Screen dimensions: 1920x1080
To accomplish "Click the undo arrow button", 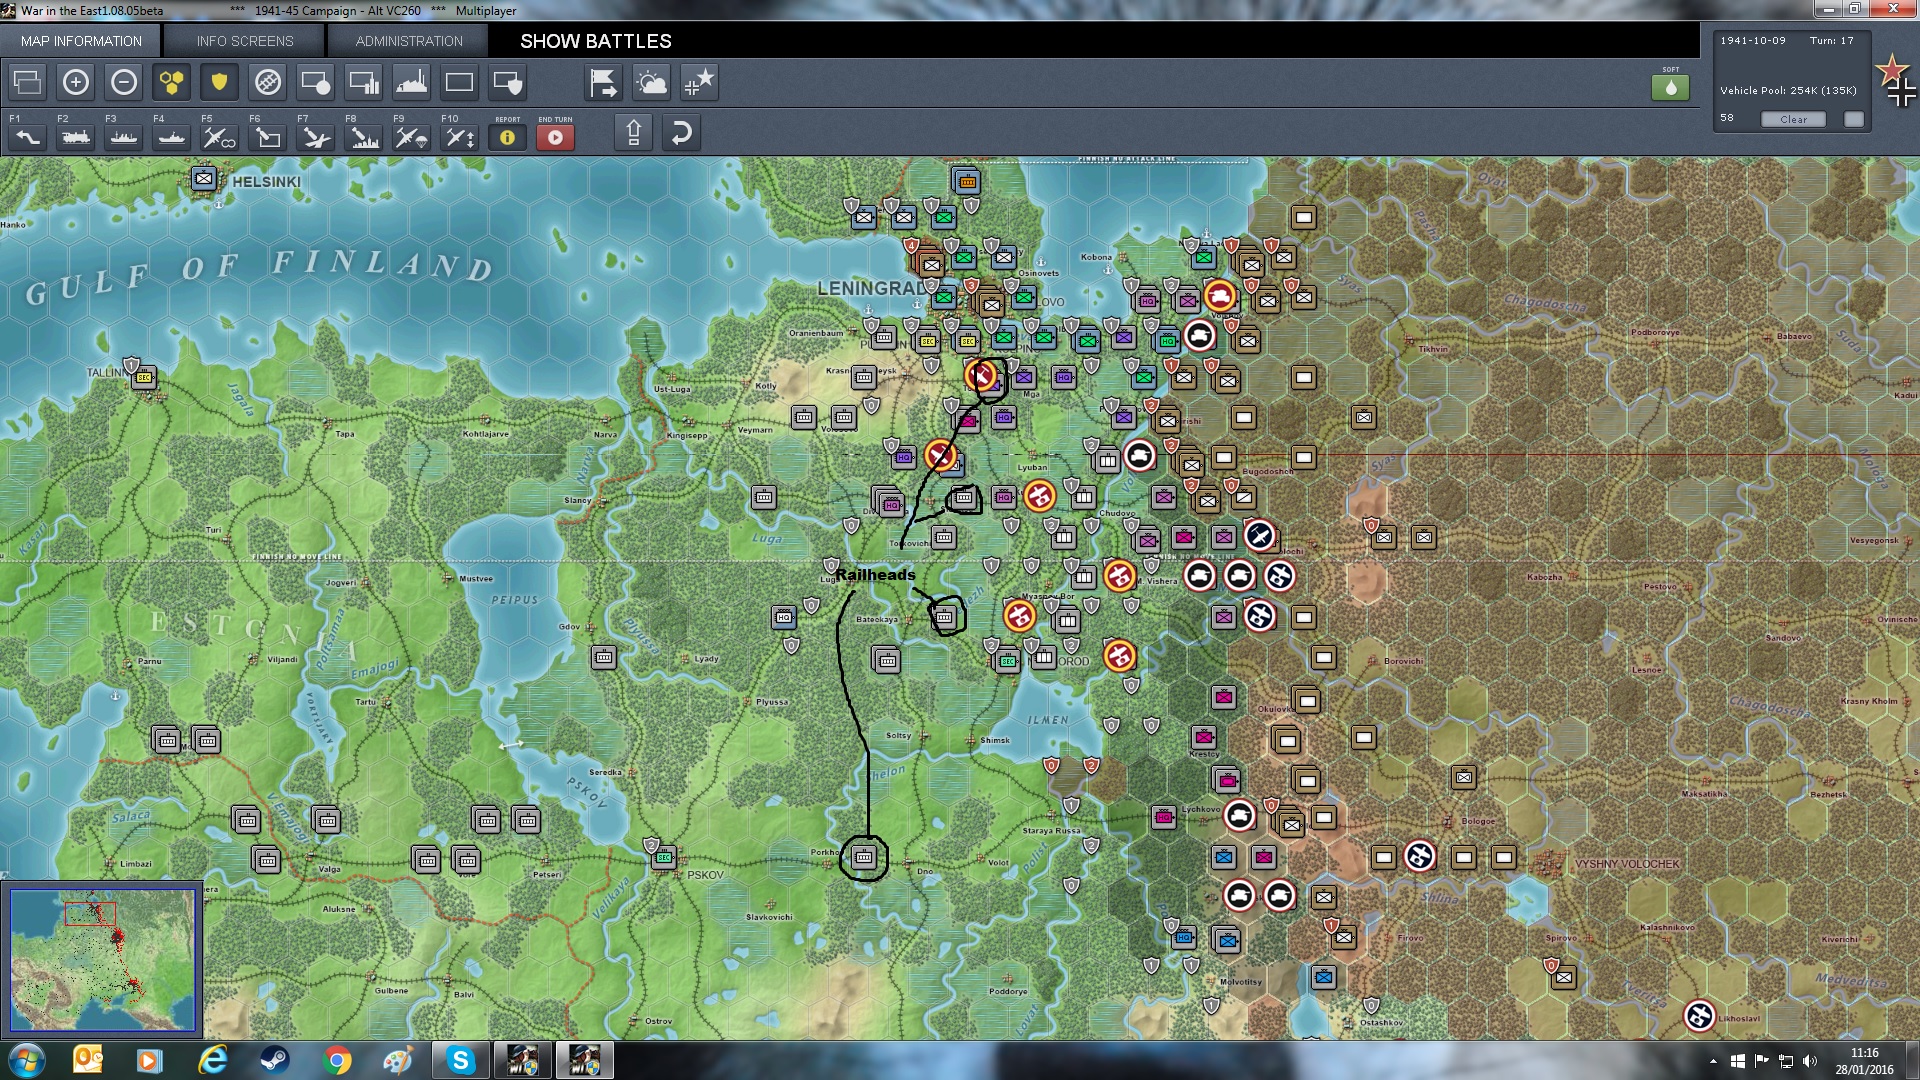I will tap(682, 133).
